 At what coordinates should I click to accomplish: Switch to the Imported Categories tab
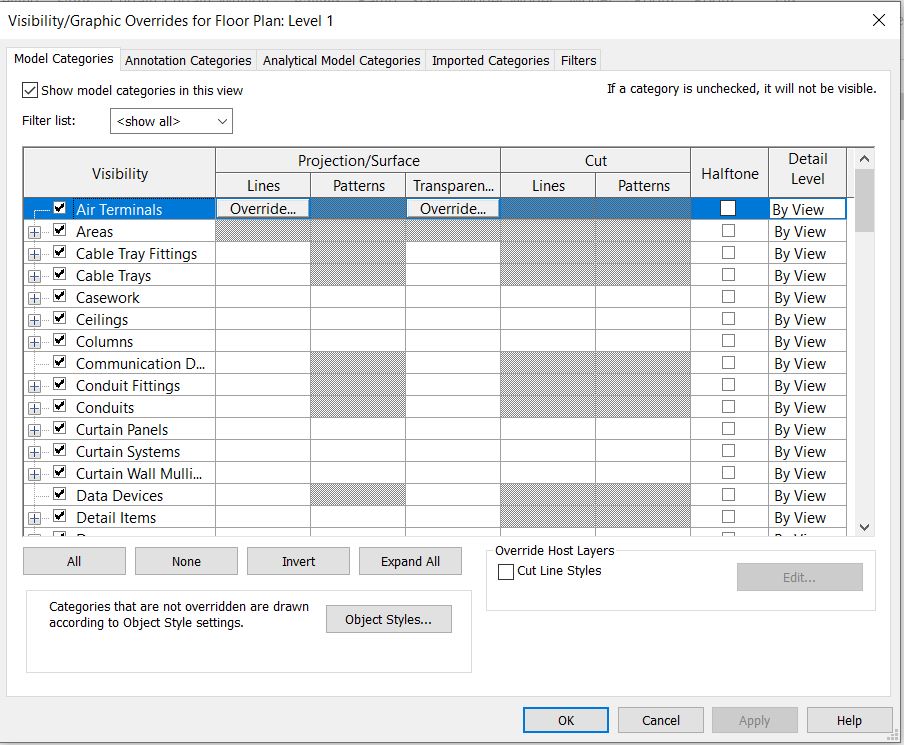489,60
